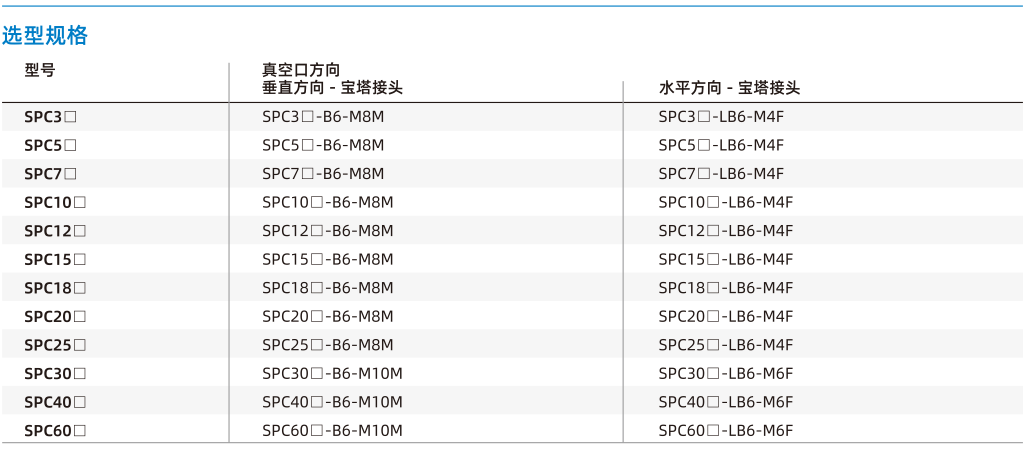Select the 水平方向 - 宝塔接头 column header
This screenshot has width=1025, height=449.
click(x=730, y=88)
